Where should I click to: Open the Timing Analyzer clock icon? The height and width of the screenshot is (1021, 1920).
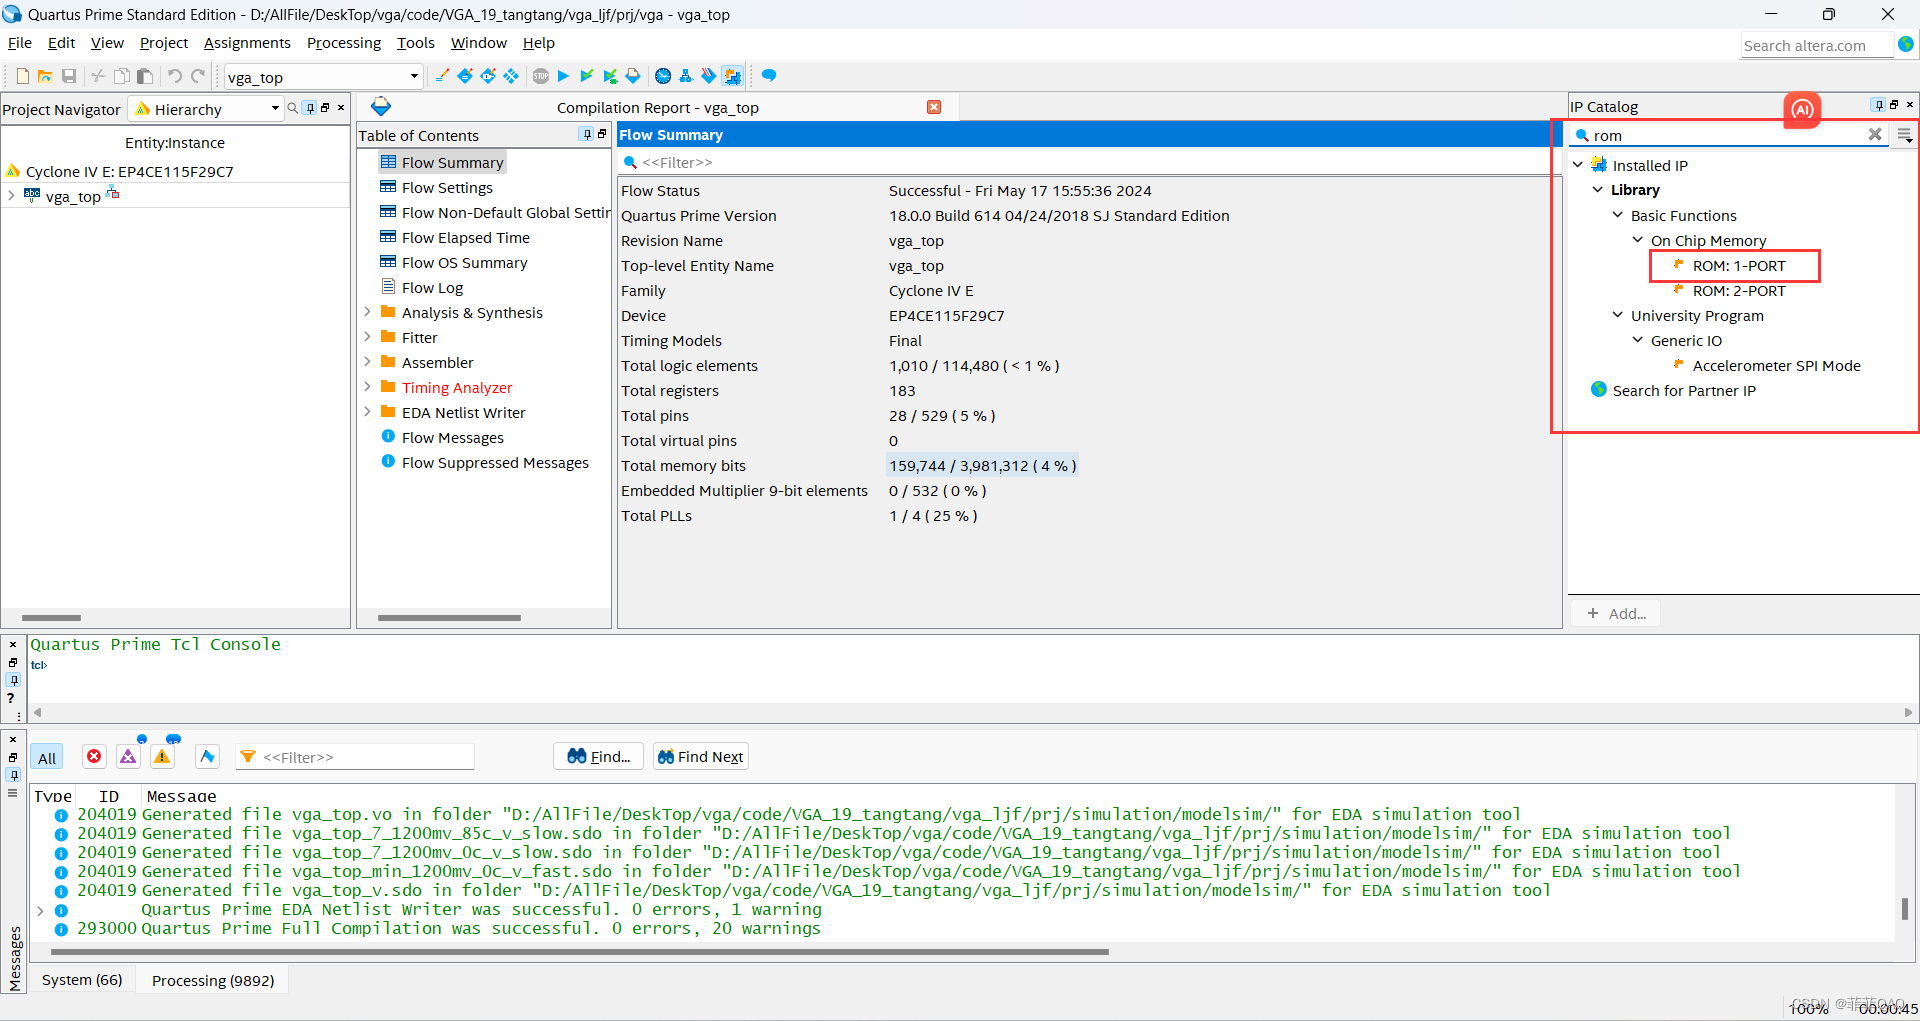point(663,76)
